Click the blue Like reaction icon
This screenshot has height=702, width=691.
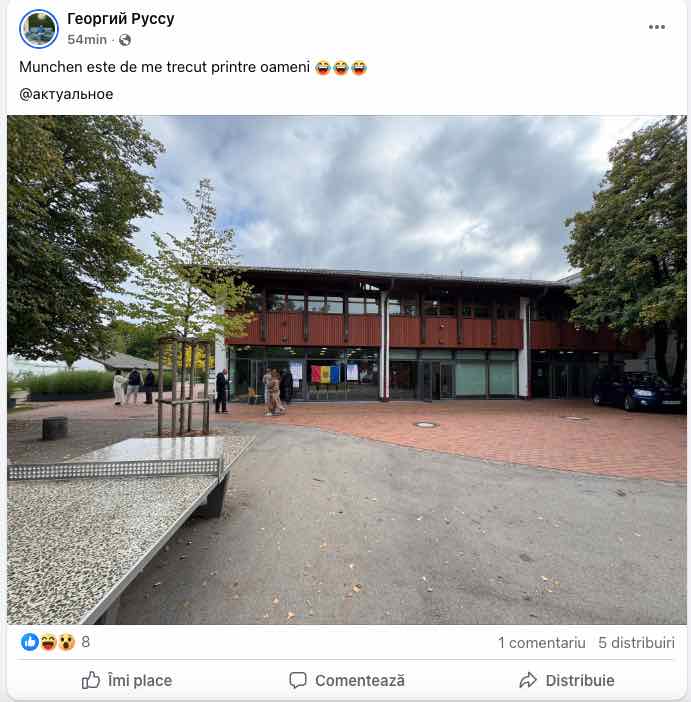tap(30, 642)
